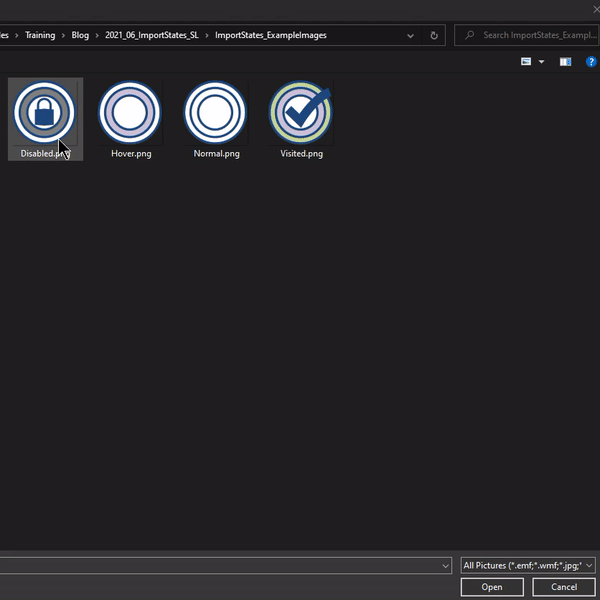This screenshot has width=600, height=600.
Task: Select the Visited.png checkmark image
Action: [x=301, y=113]
